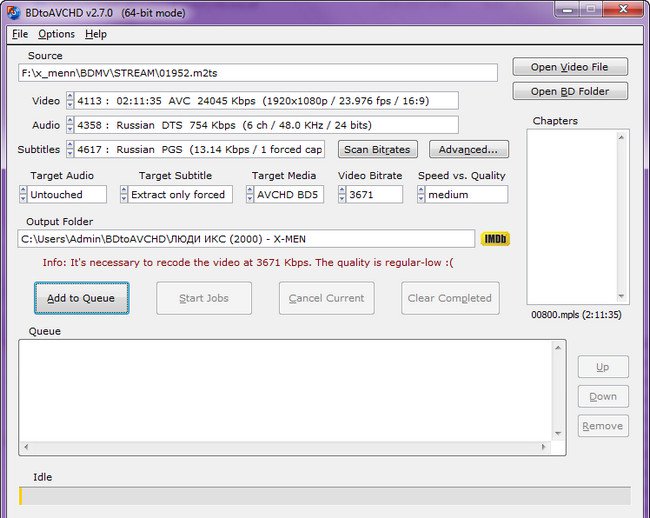Step down the Target Audio option
This screenshot has width=650, height=518.
[23, 198]
